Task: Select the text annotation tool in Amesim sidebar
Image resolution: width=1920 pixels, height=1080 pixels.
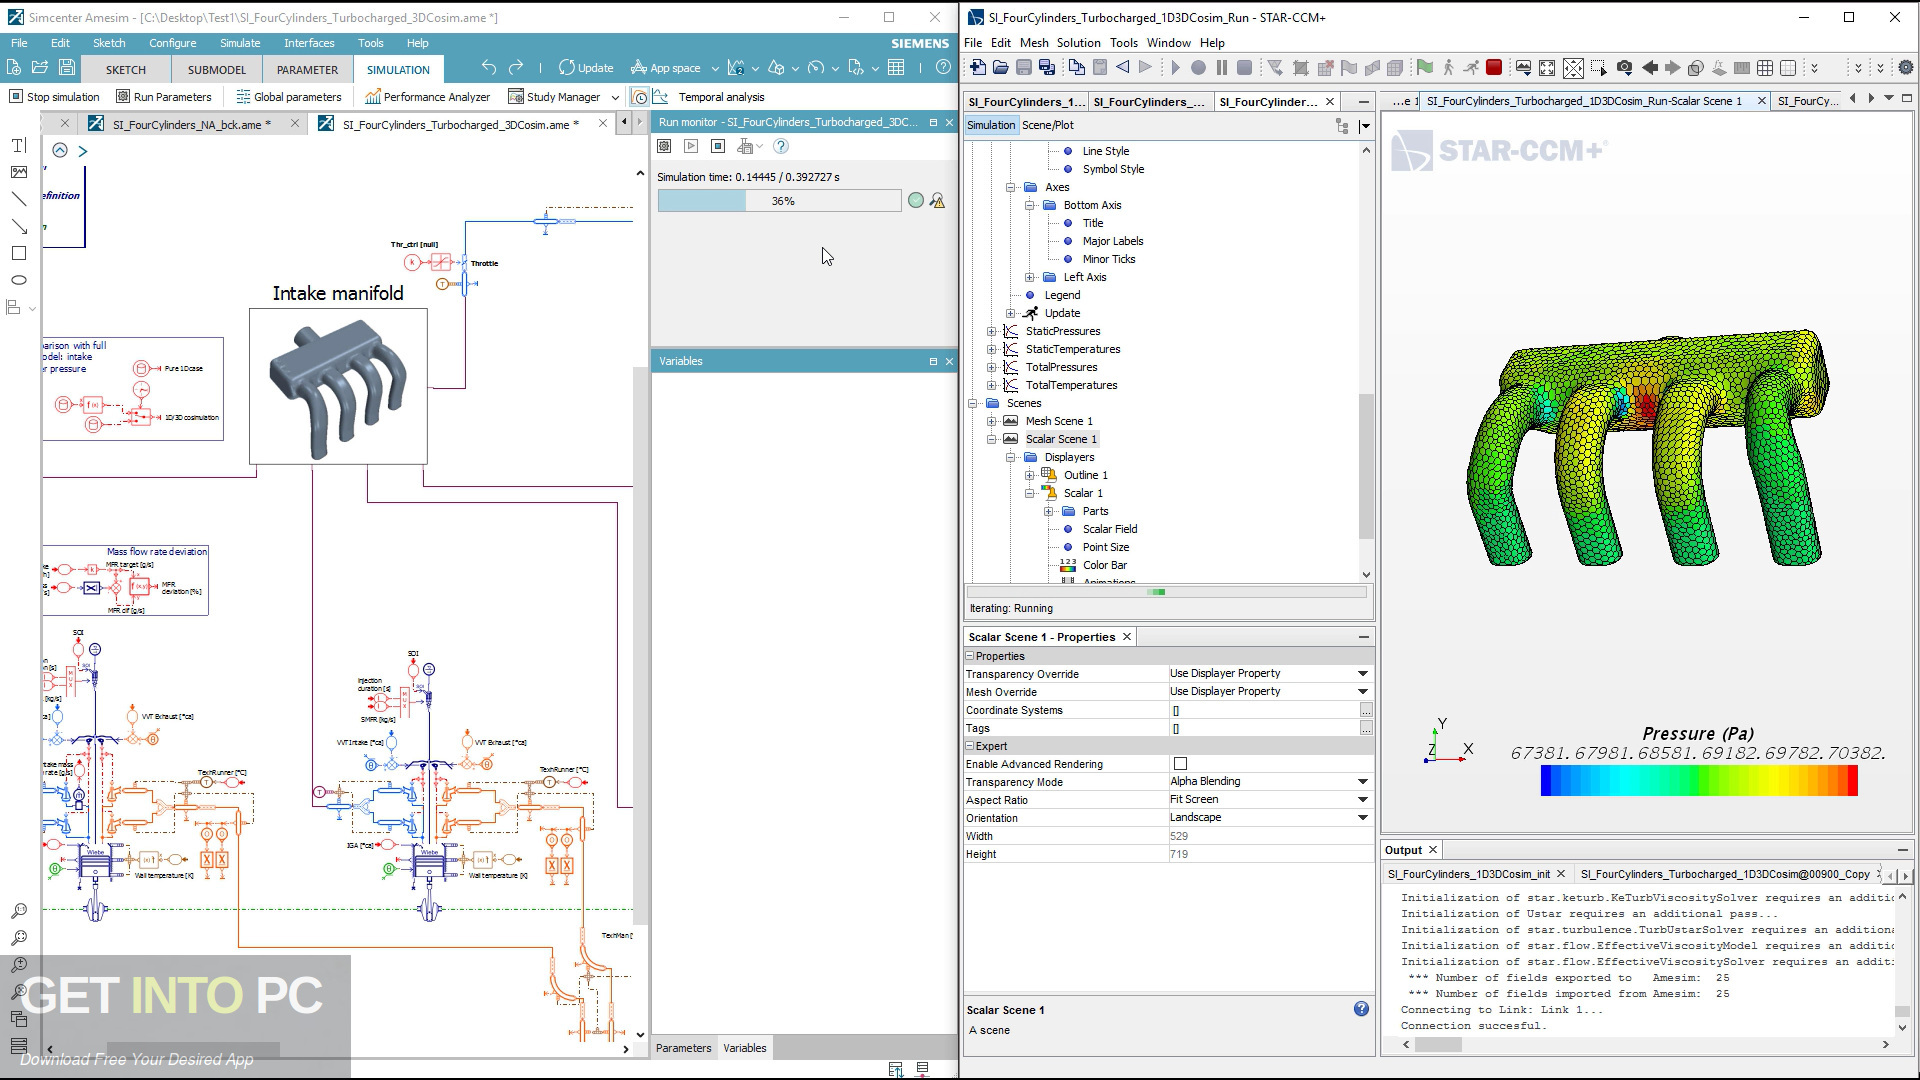Action: [x=18, y=146]
